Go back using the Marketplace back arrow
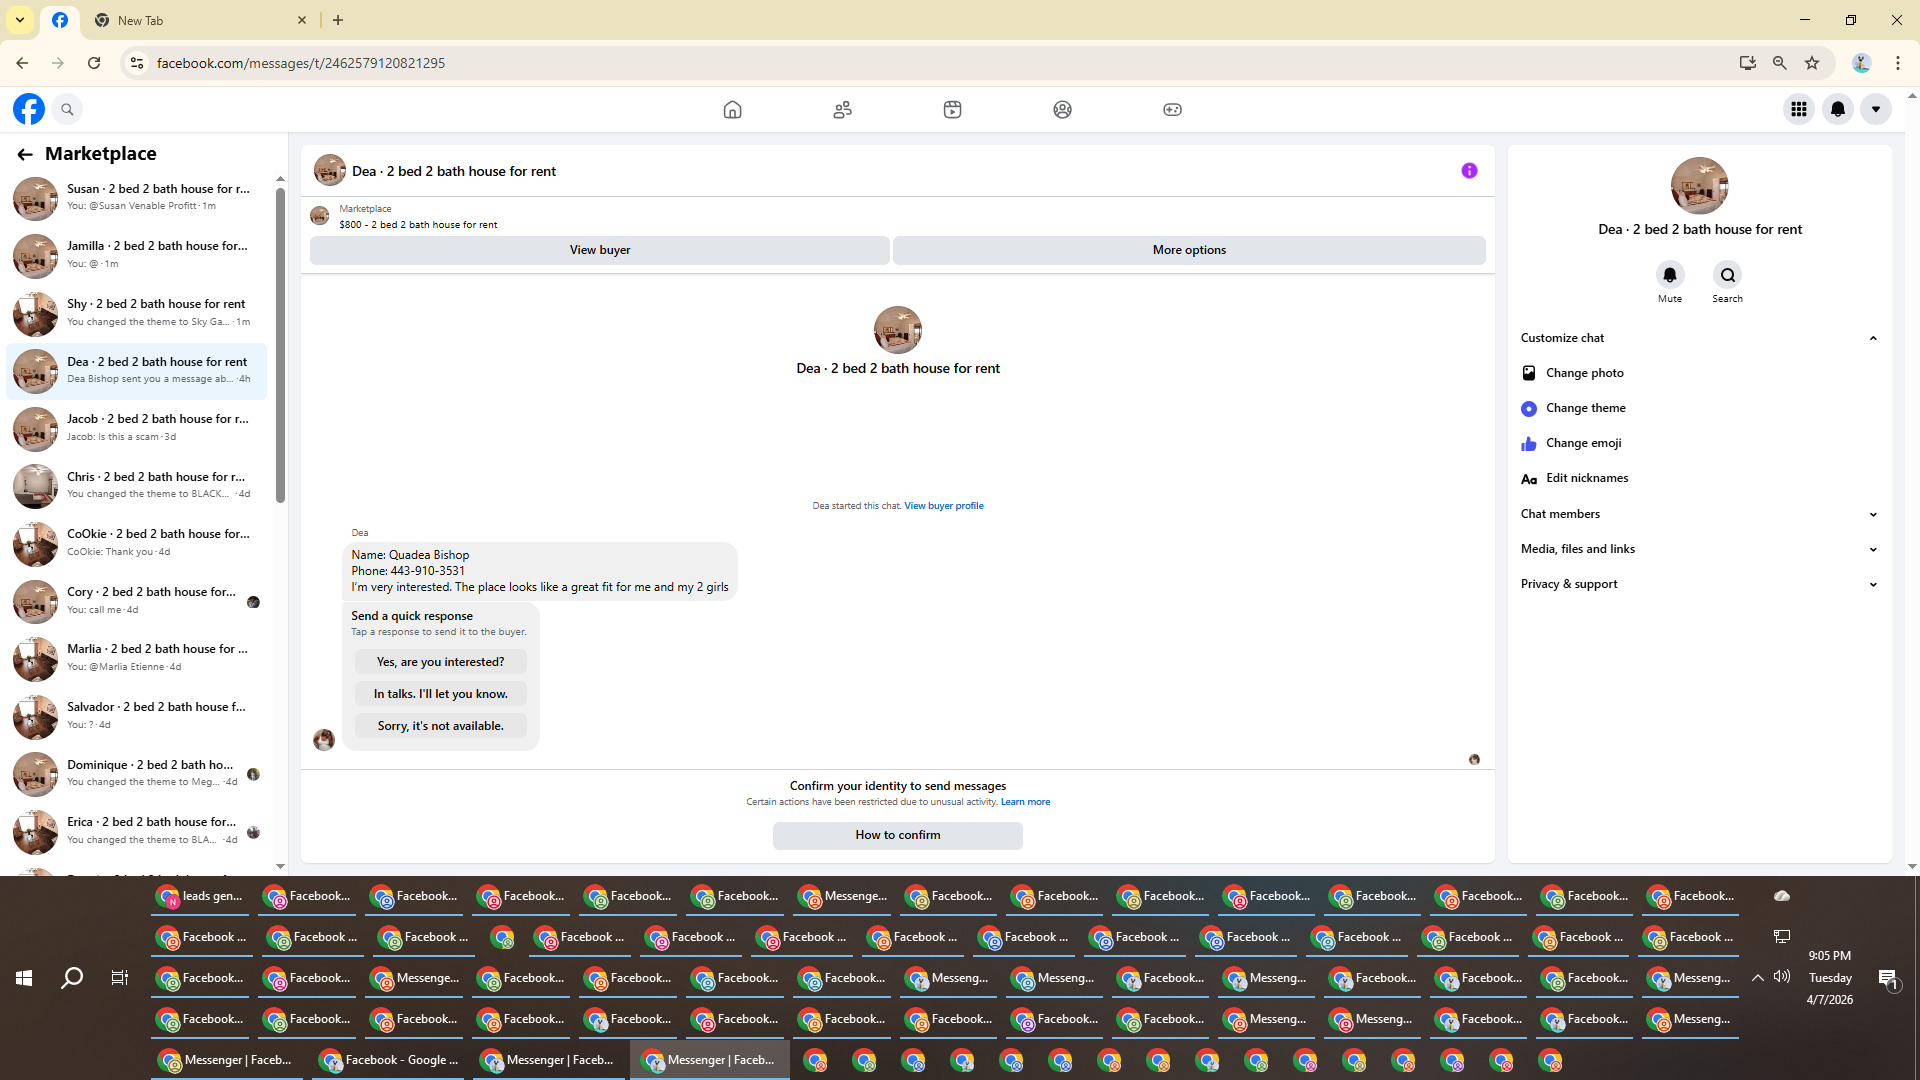Image resolution: width=1920 pixels, height=1080 pixels. pyautogui.click(x=25, y=154)
